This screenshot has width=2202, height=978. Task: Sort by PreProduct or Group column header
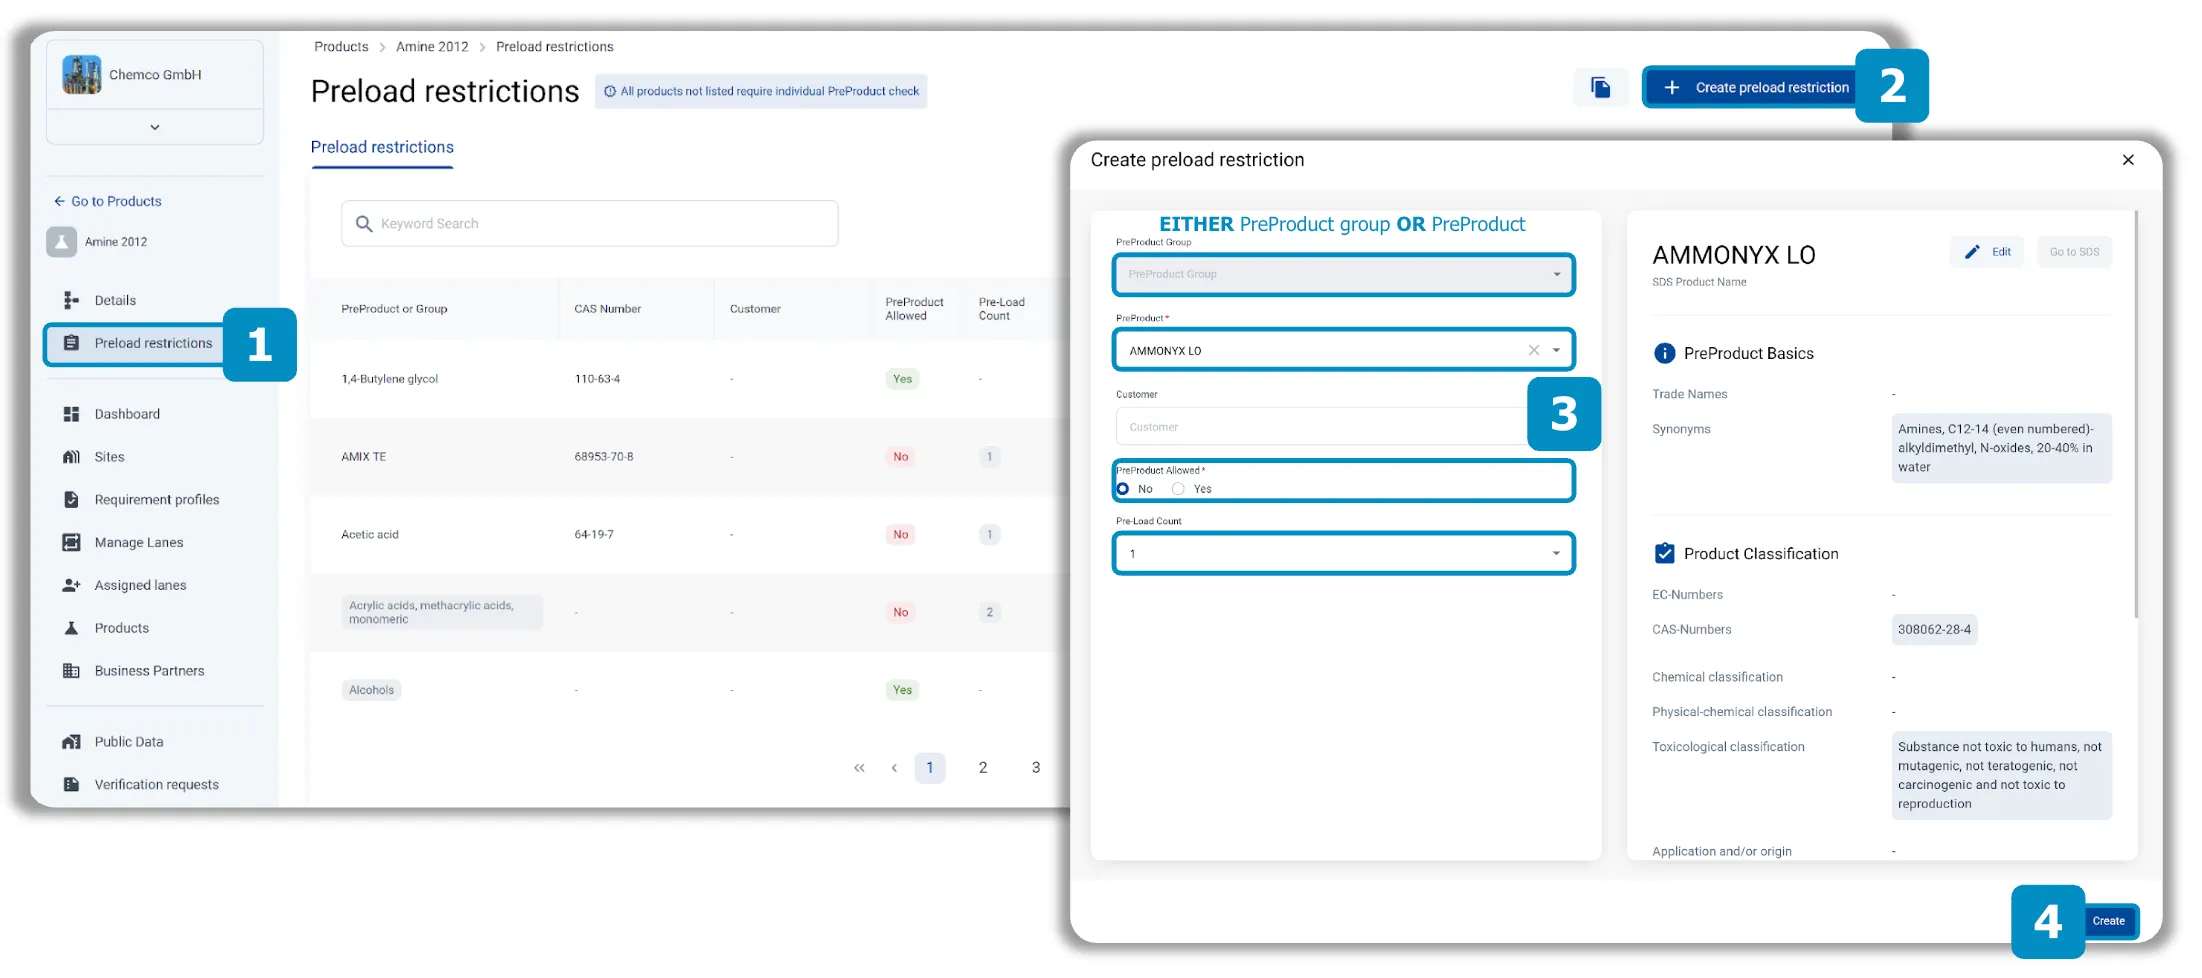(394, 309)
